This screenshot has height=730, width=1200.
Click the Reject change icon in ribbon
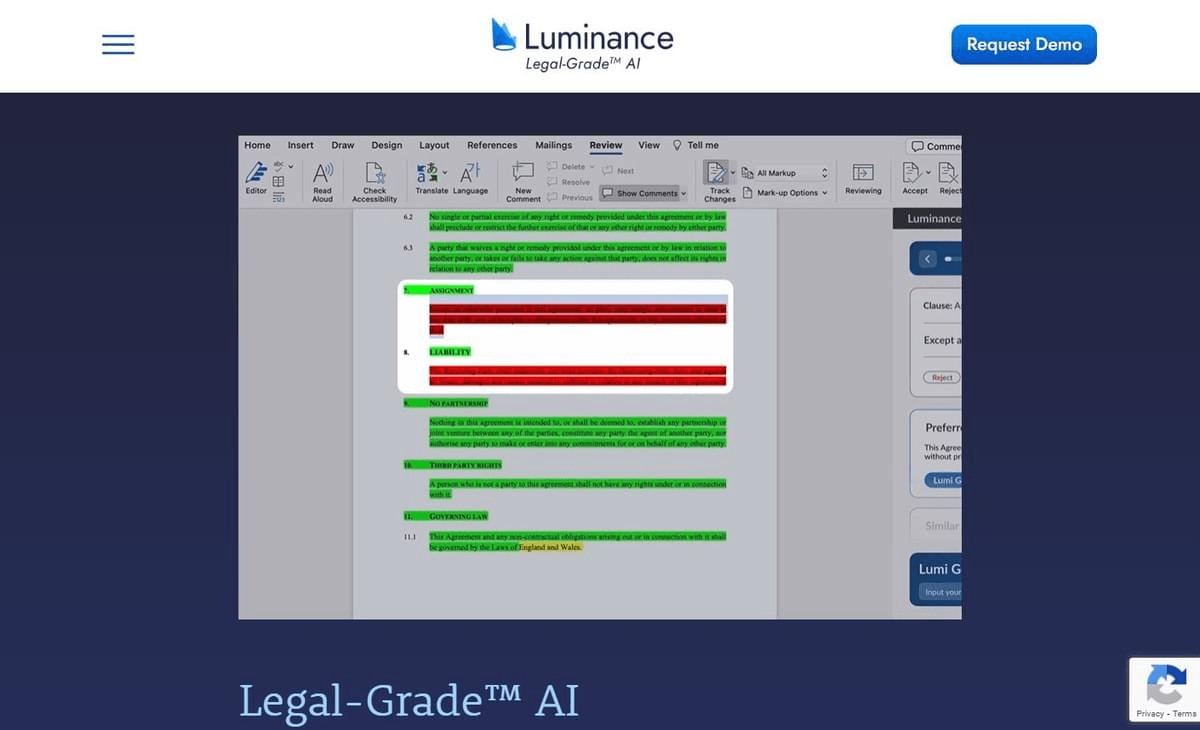coord(949,173)
